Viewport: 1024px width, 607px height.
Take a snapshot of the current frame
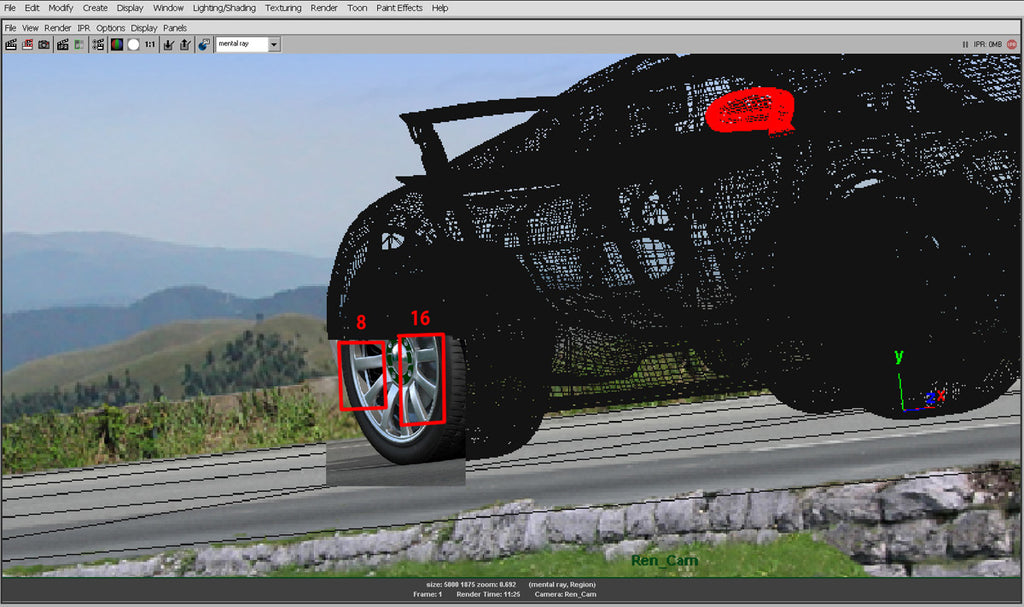(43, 44)
